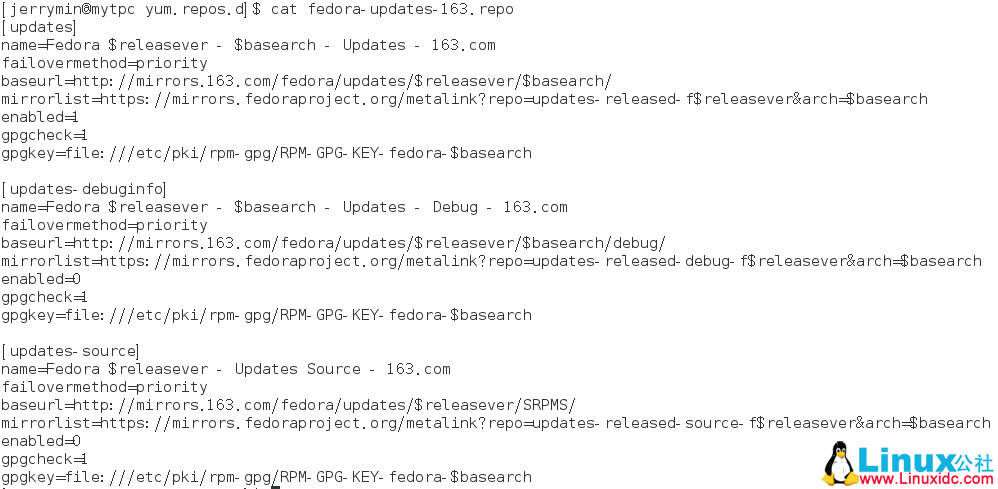The image size is (998, 489).
Task: Click the name line containing Updates Source
Action: [x=226, y=369]
